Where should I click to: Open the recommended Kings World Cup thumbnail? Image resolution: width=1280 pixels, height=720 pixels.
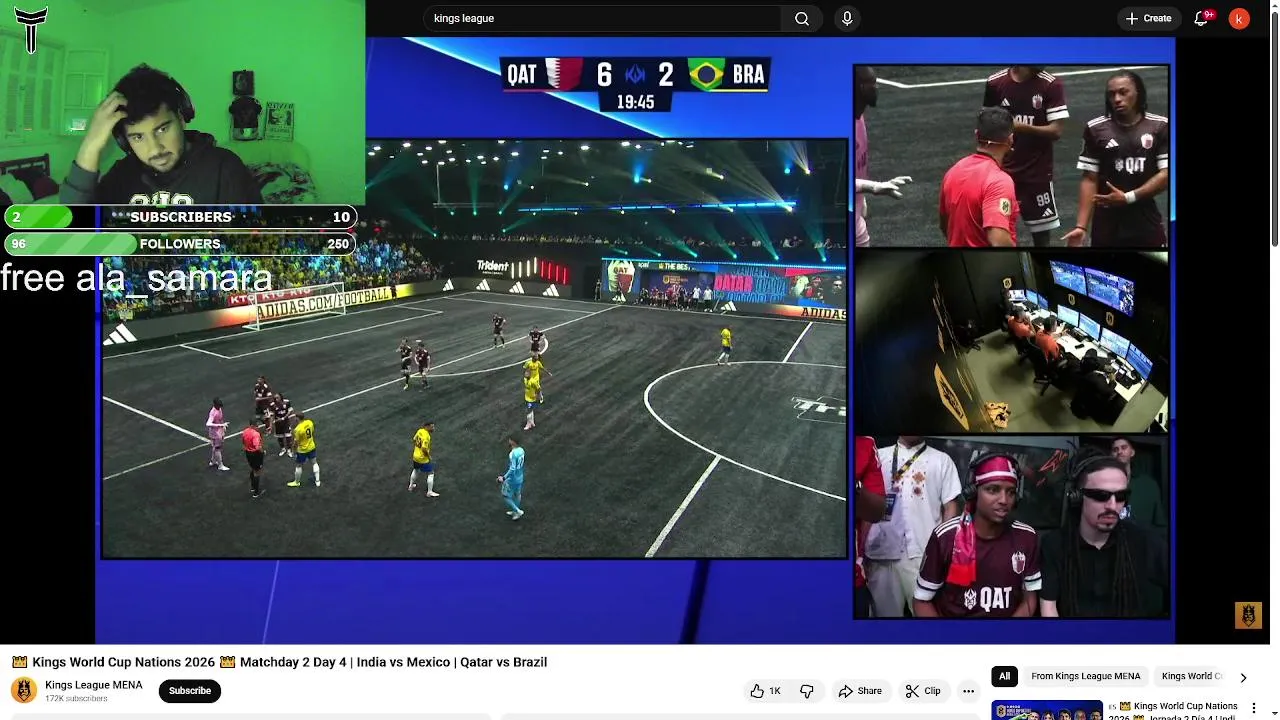point(1047,710)
